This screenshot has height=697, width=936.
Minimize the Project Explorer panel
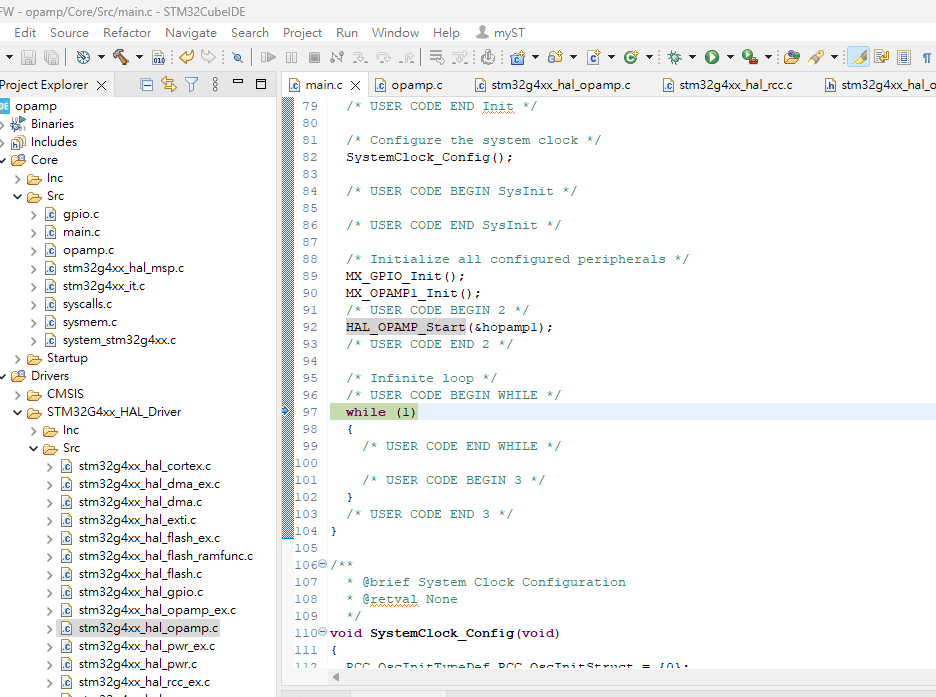pos(238,84)
